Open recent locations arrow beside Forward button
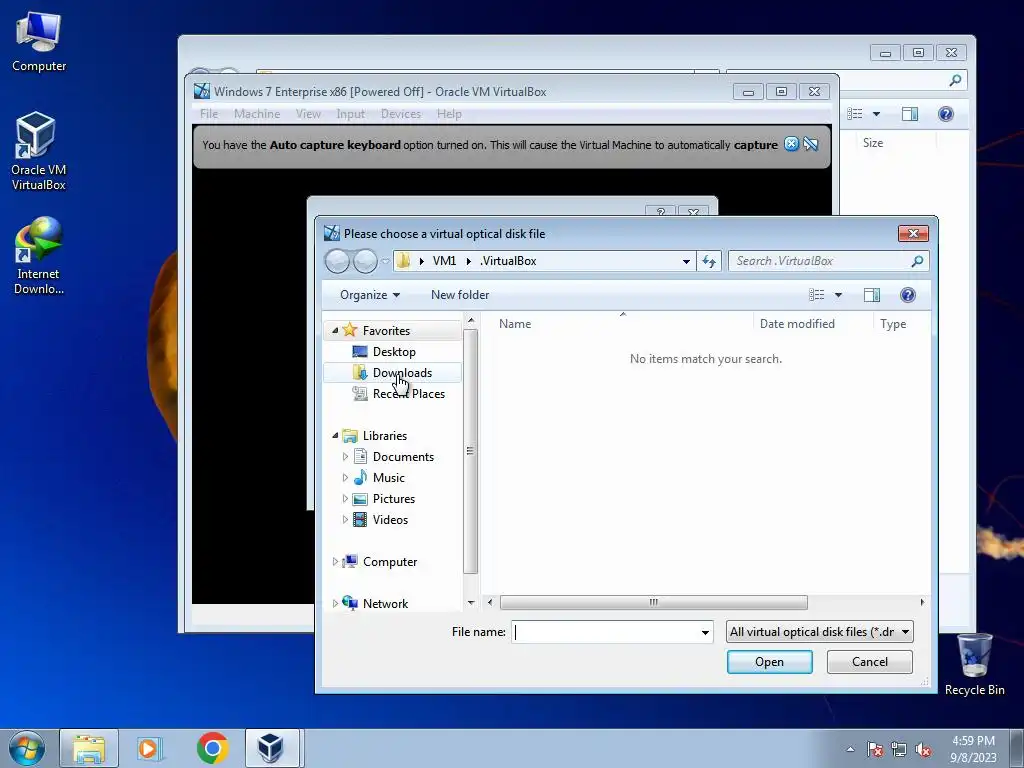This screenshot has height=768, width=1024. 385,261
